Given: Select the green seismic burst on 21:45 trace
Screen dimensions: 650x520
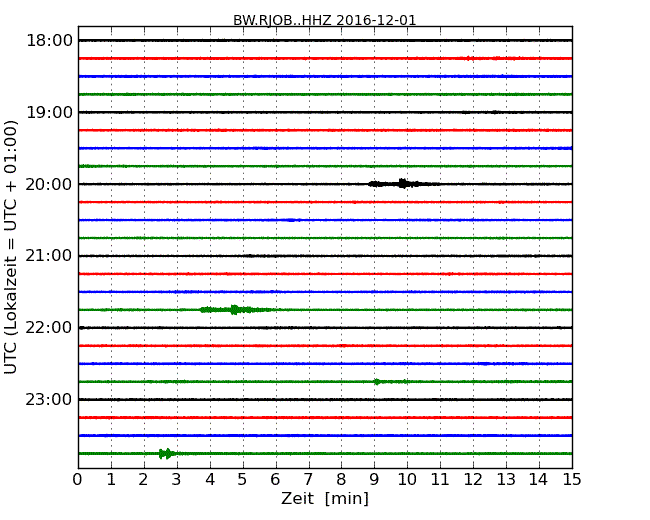Looking at the screenshot, I should tap(235, 309).
